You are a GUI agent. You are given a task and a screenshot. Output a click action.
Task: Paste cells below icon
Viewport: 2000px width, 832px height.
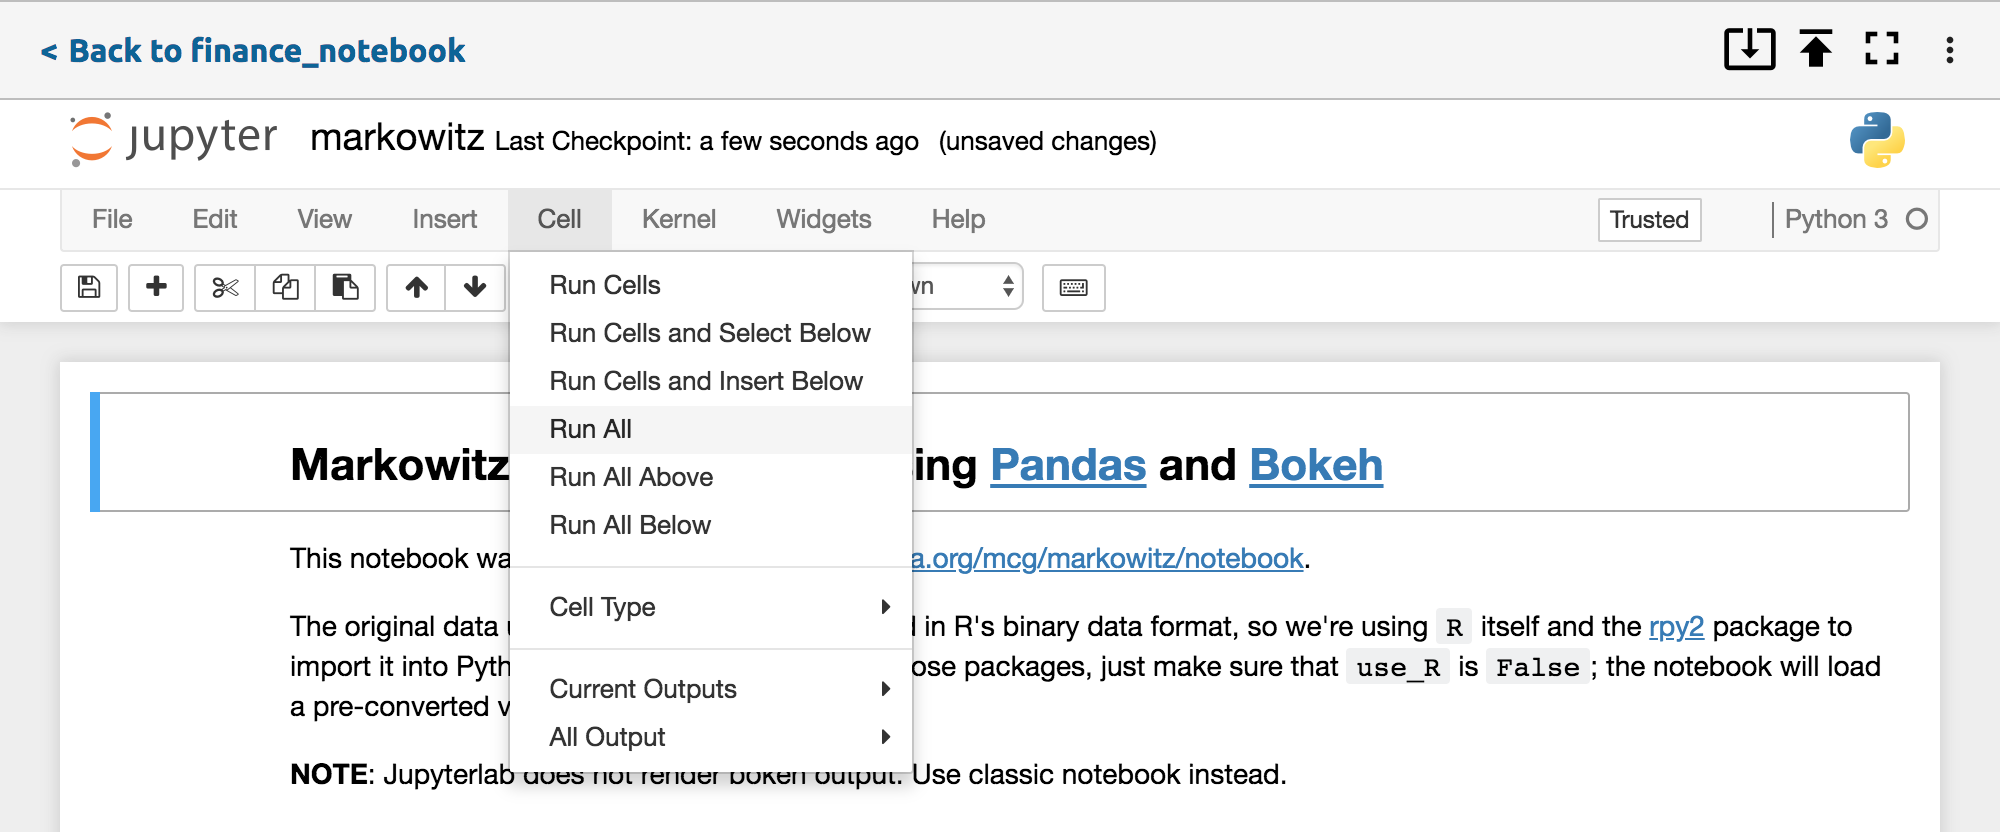[x=345, y=288]
